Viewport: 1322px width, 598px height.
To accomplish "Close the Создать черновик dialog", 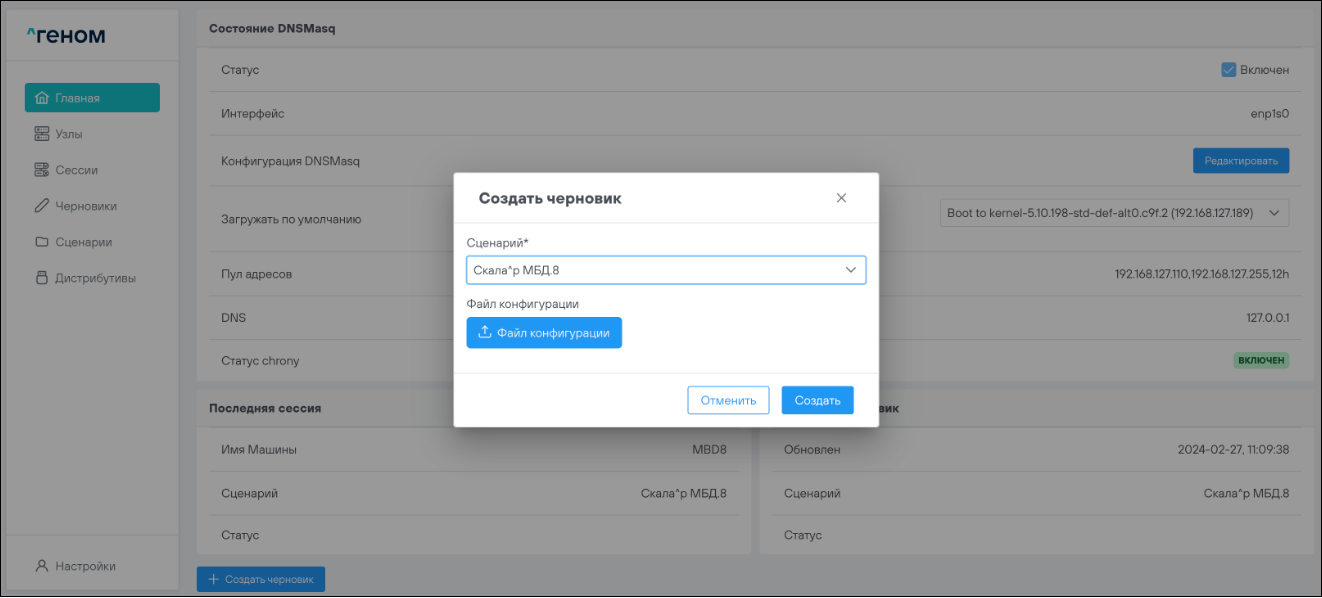I will pos(841,198).
